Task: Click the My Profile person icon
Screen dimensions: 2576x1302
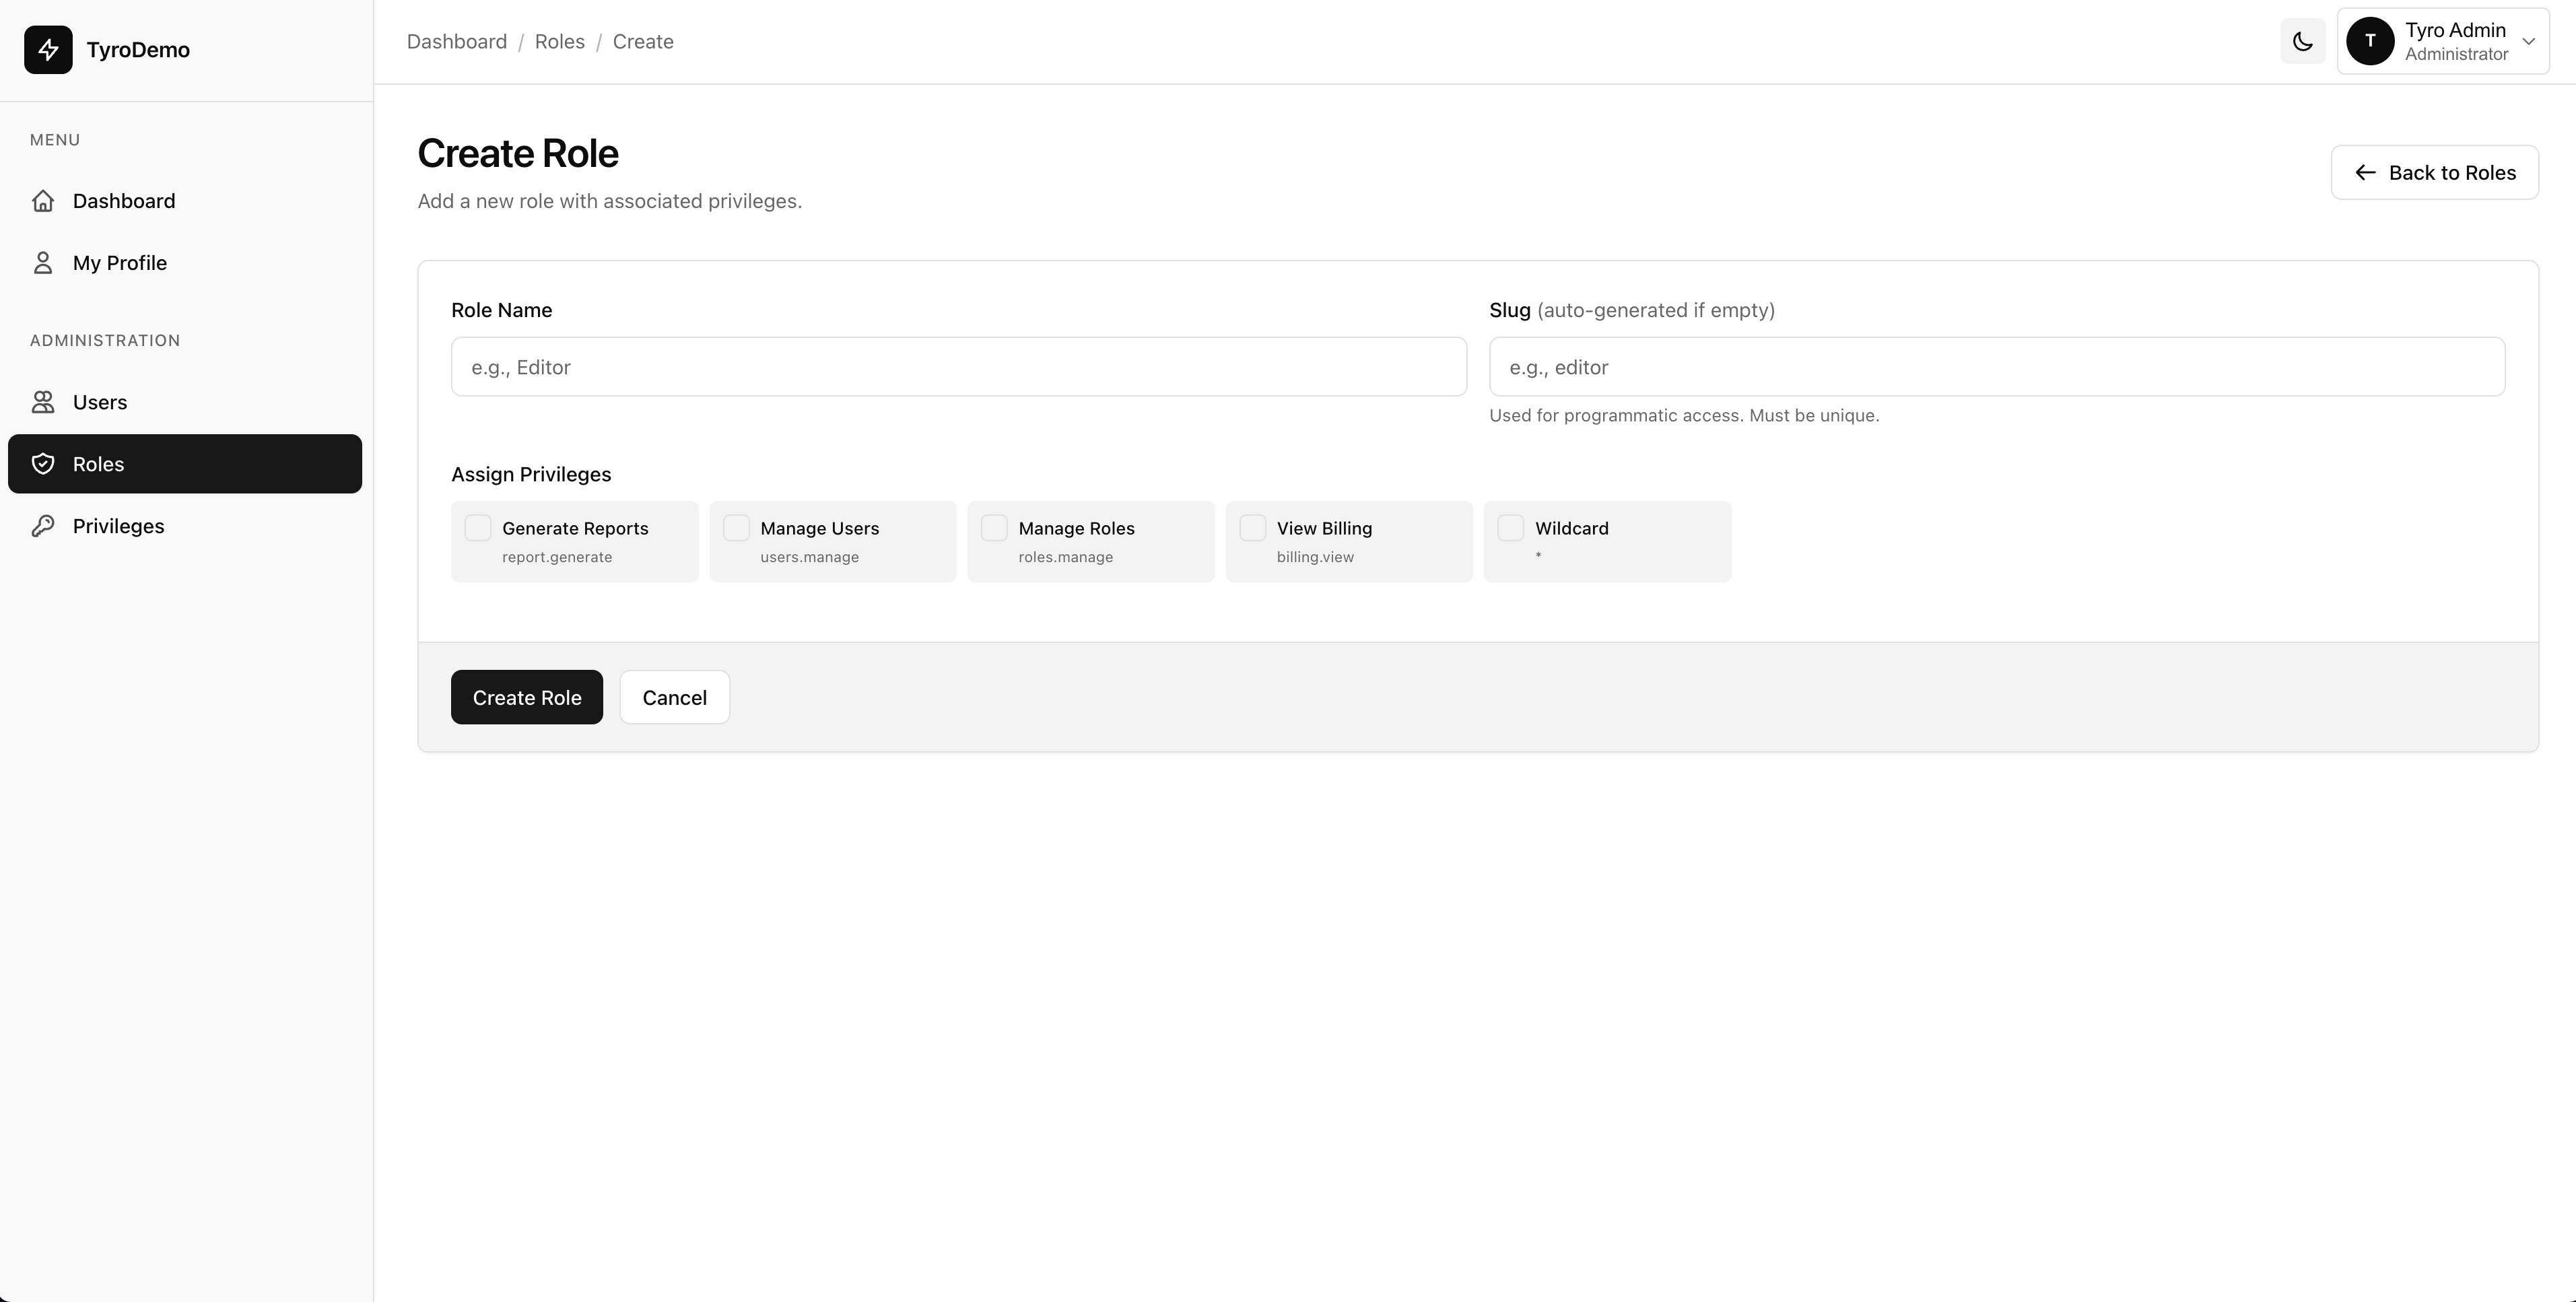Action: tap(43, 262)
